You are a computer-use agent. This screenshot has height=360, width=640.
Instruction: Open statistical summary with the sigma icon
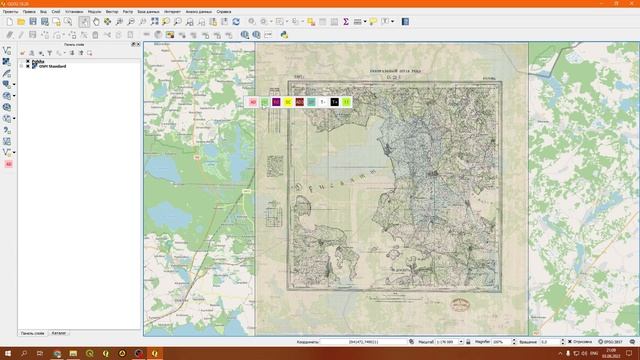(346, 22)
